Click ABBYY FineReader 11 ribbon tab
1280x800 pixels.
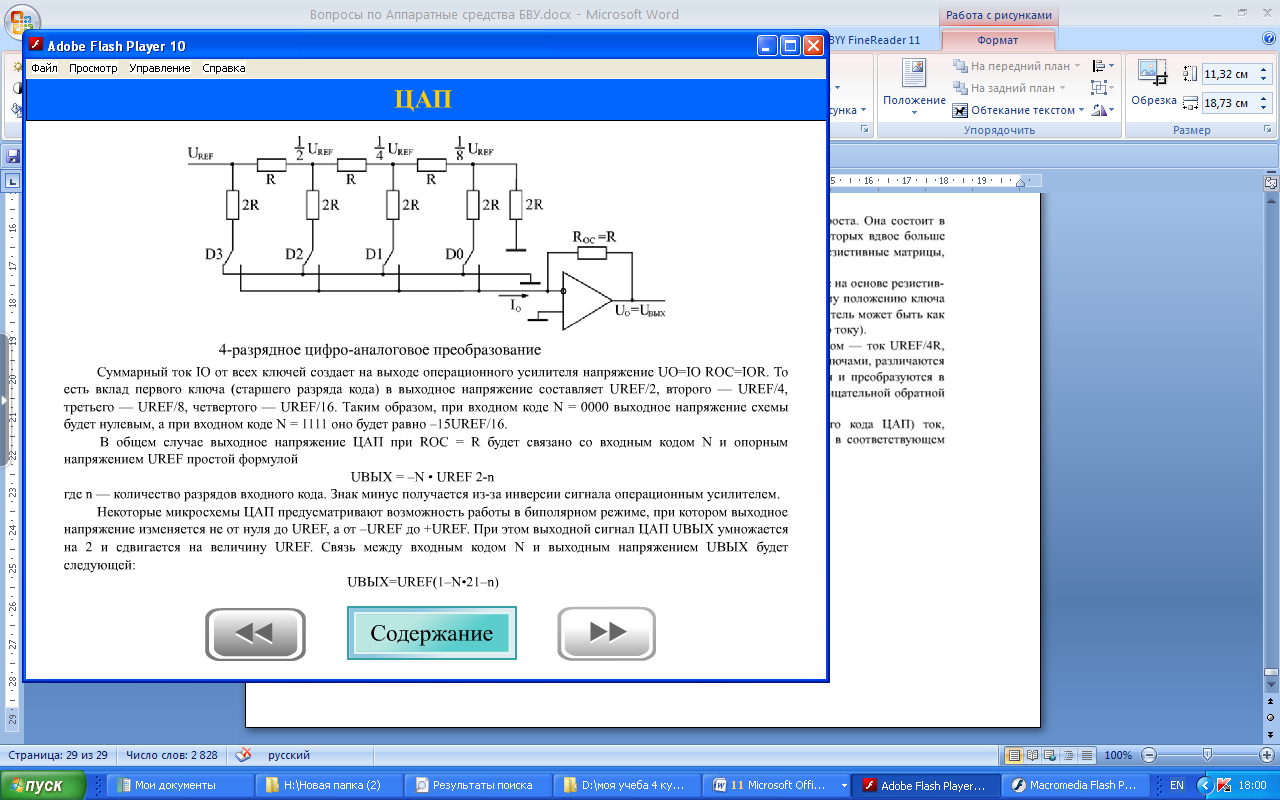coord(874,40)
